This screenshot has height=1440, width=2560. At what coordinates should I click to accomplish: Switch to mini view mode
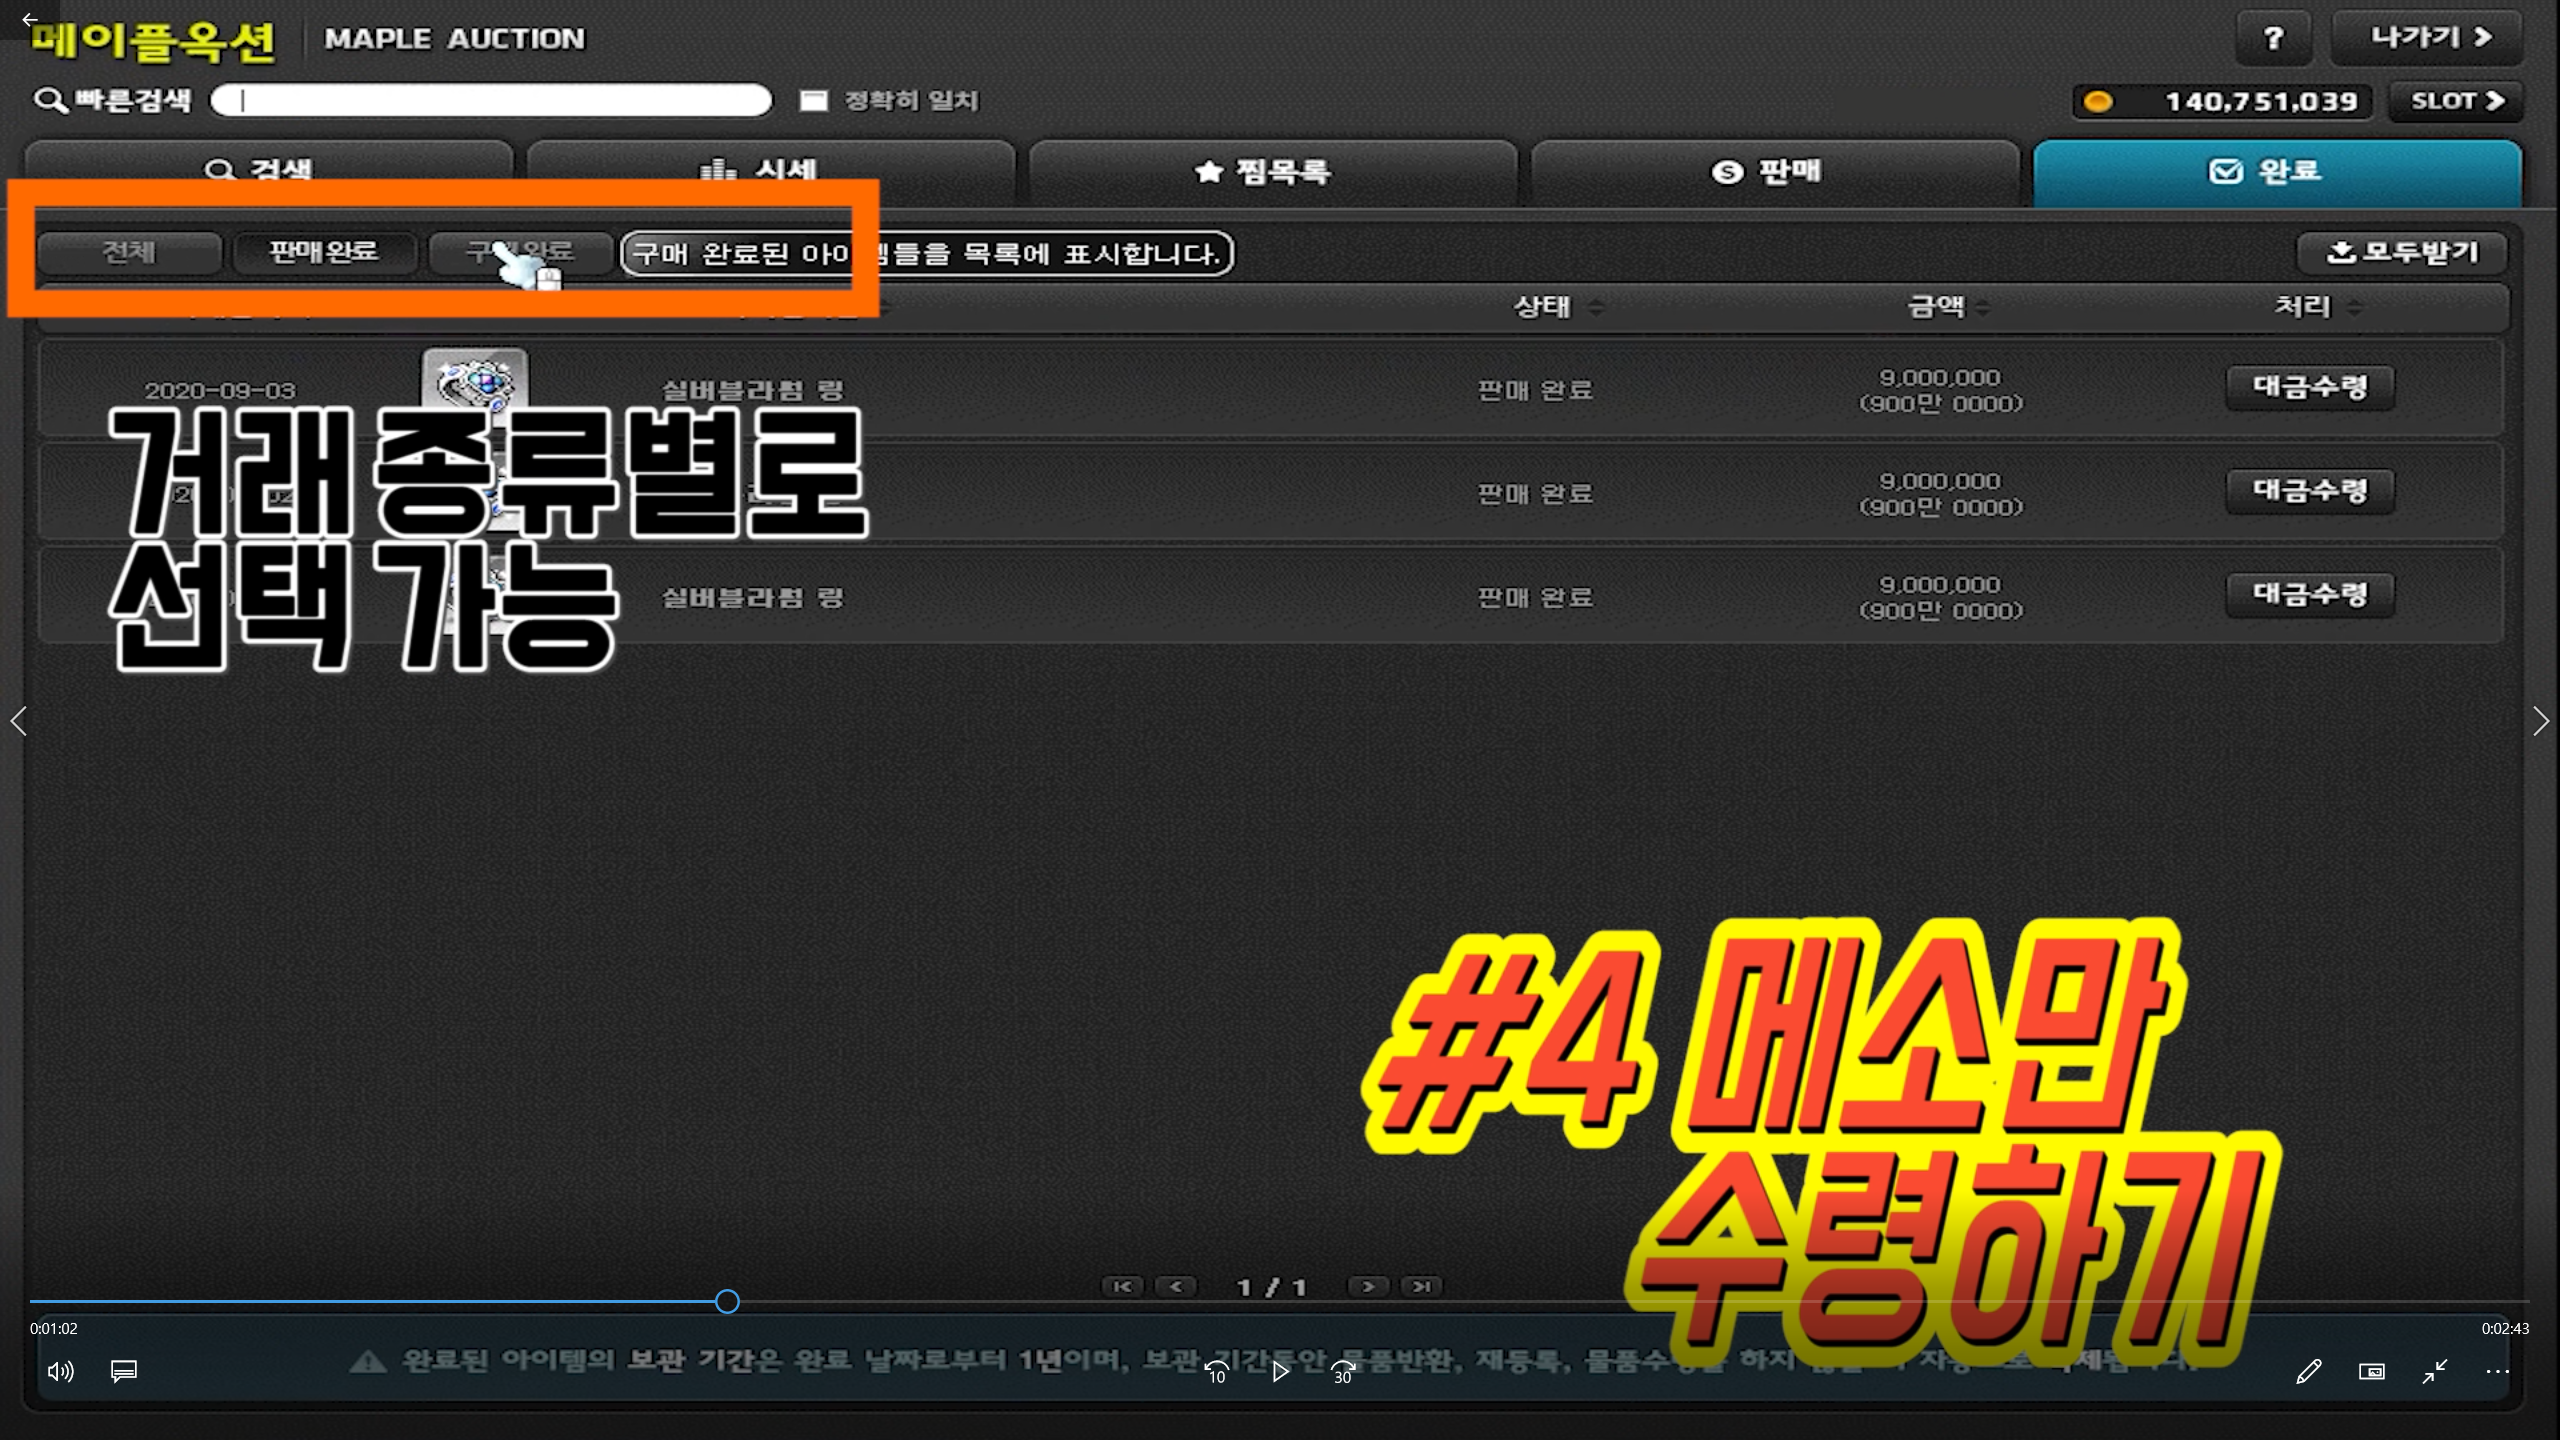[2372, 1371]
